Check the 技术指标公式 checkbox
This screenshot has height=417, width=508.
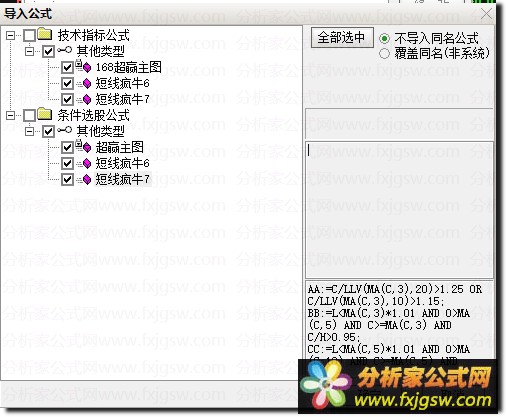coord(29,35)
